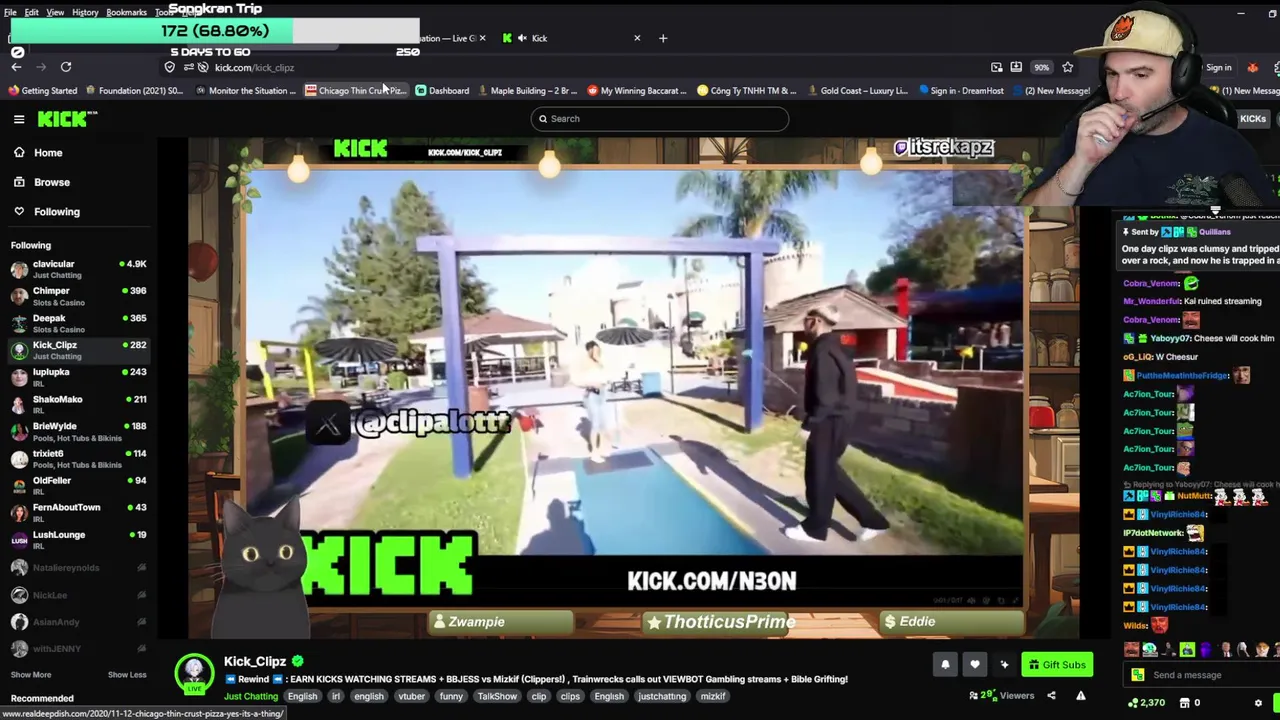Open BrieWylde channel in Following list

(78, 431)
